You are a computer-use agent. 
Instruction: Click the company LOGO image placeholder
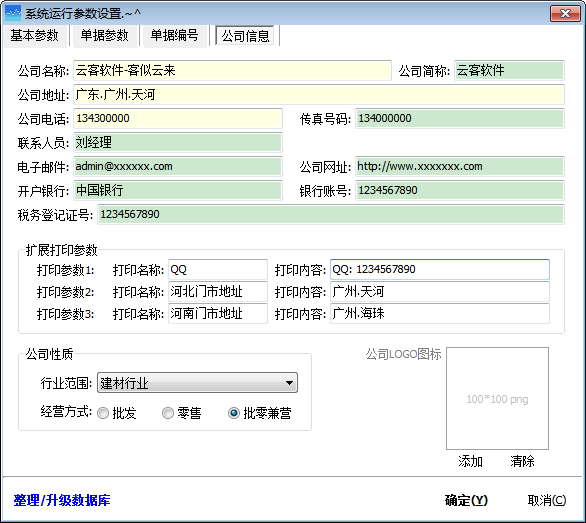pyautogui.click(x=497, y=399)
